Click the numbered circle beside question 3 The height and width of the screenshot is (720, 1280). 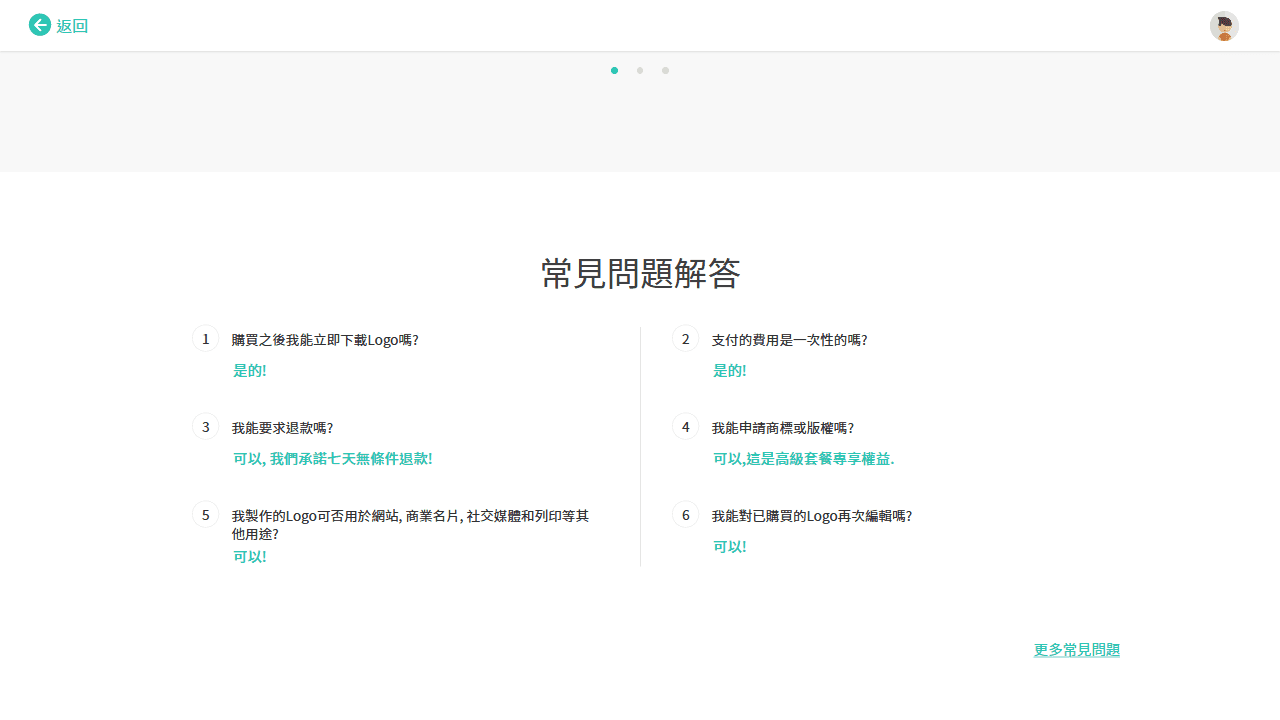205,426
